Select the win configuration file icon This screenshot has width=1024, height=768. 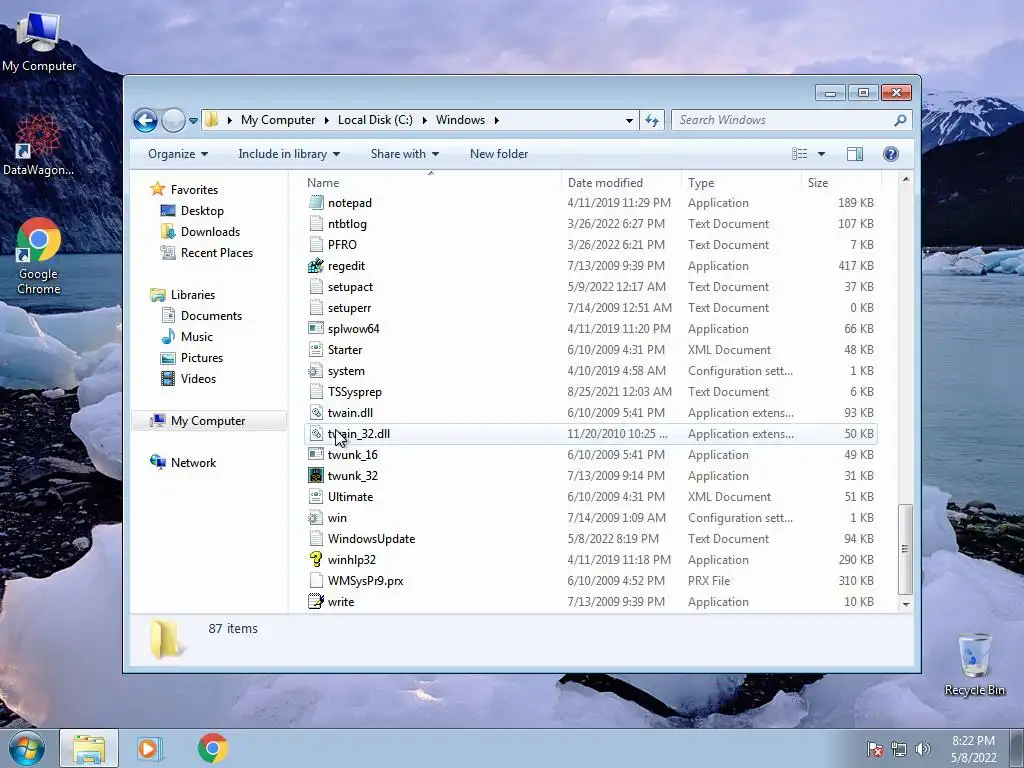[x=316, y=518]
